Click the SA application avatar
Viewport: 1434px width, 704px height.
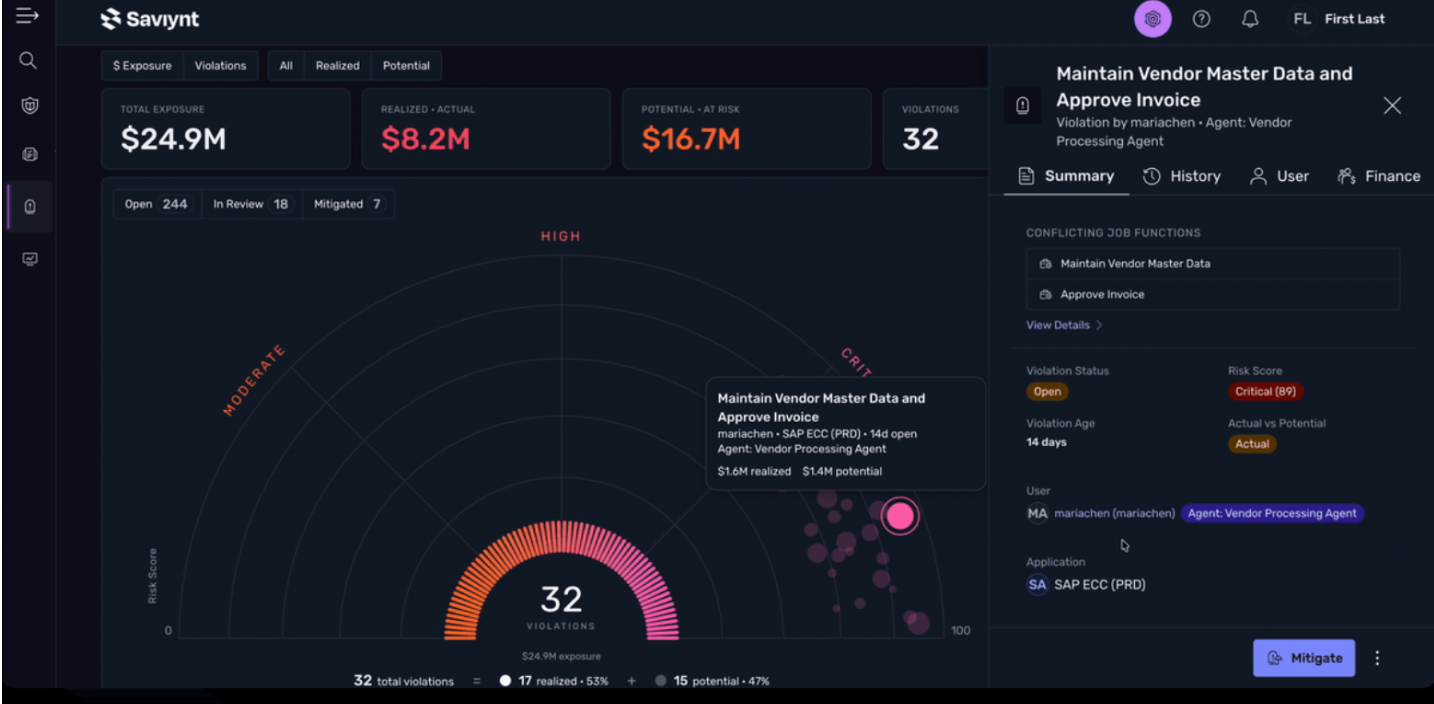[x=1037, y=584]
